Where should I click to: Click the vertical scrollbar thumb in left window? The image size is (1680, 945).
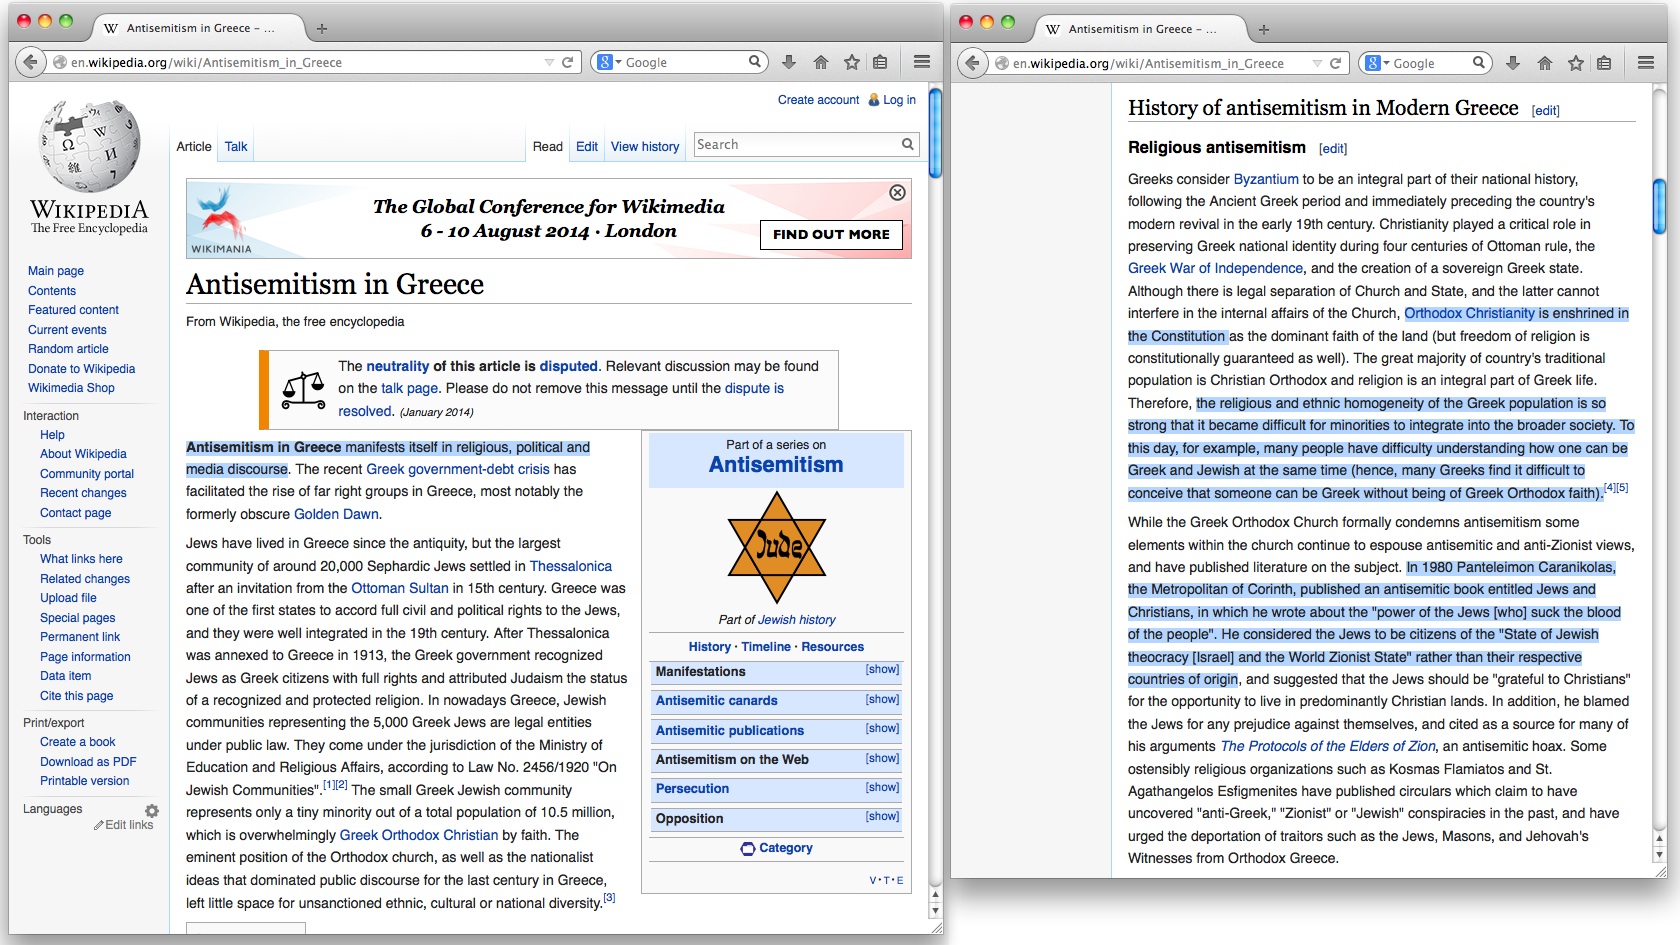pos(935,133)
